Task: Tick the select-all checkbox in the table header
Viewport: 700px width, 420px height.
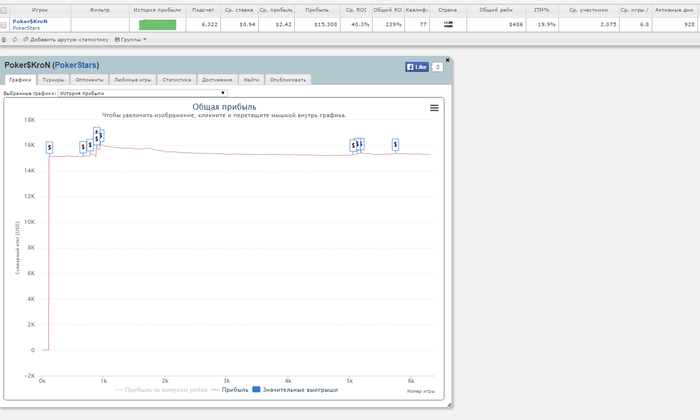Action: pyautogui.click(x=4, y=10)
